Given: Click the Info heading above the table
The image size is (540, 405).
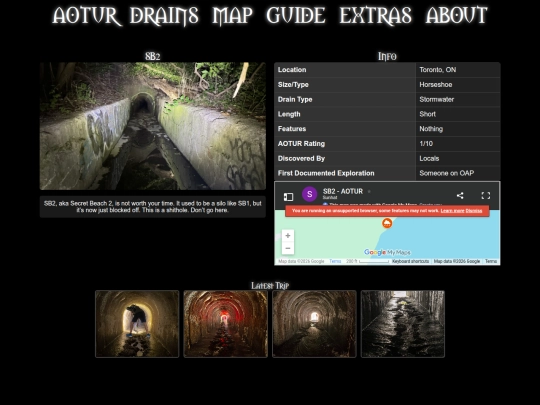Looking at the screenshot, I should (x=387, y=56).
